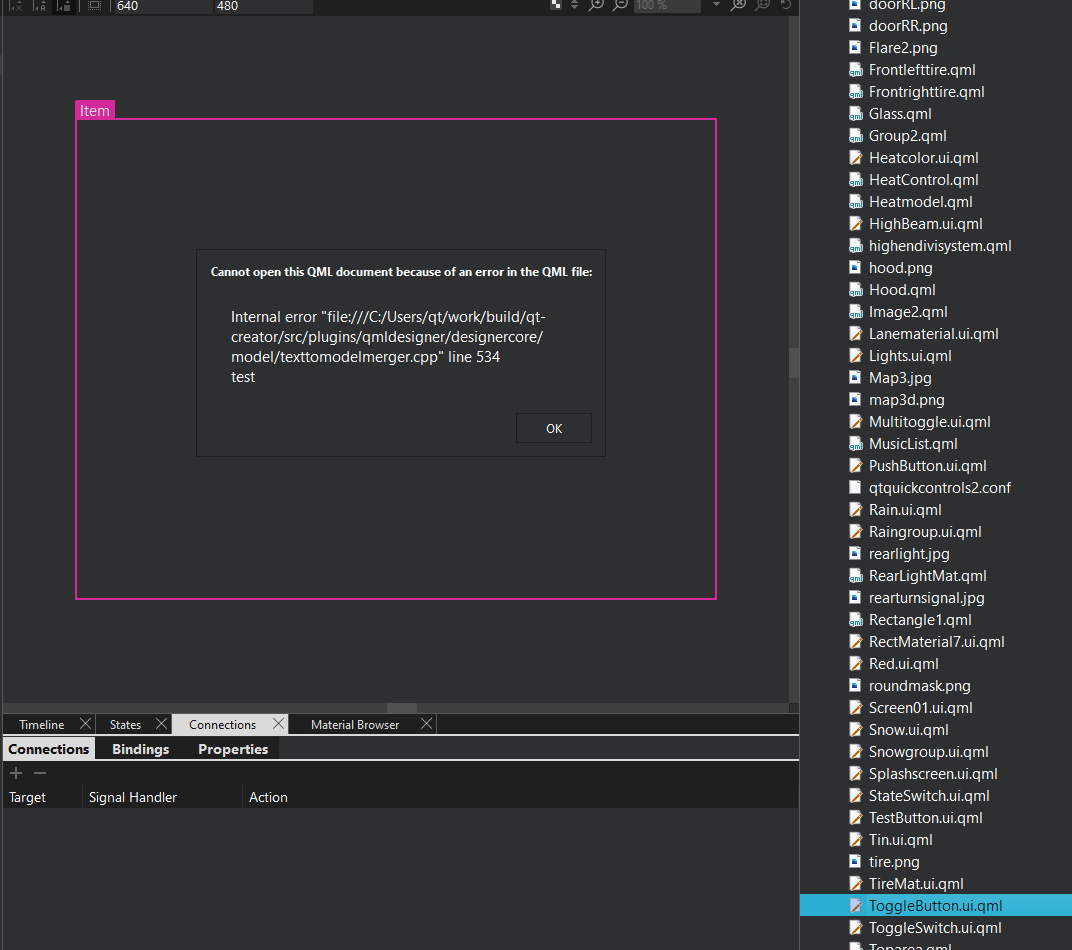Click zoom out magnifier icon in toolbar
This screenshot has height=950, width=1072.
[621, 5]
